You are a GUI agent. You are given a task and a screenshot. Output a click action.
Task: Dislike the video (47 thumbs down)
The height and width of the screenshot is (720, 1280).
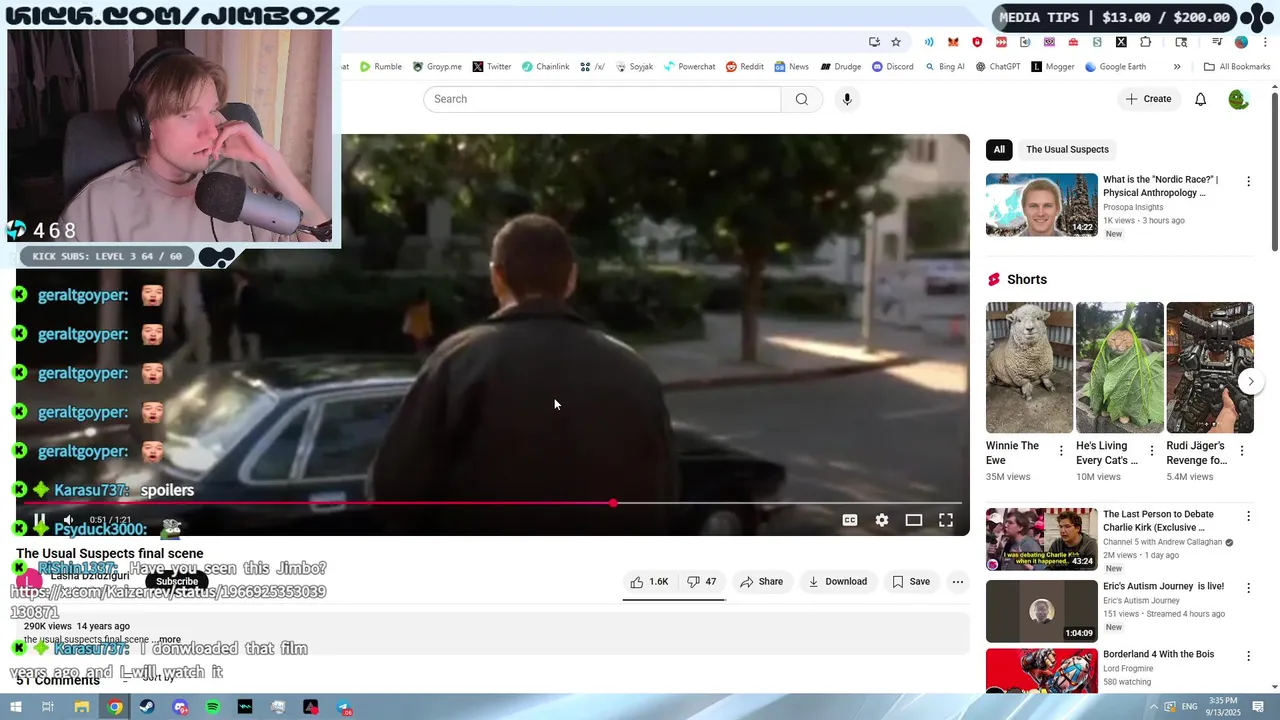702,582
